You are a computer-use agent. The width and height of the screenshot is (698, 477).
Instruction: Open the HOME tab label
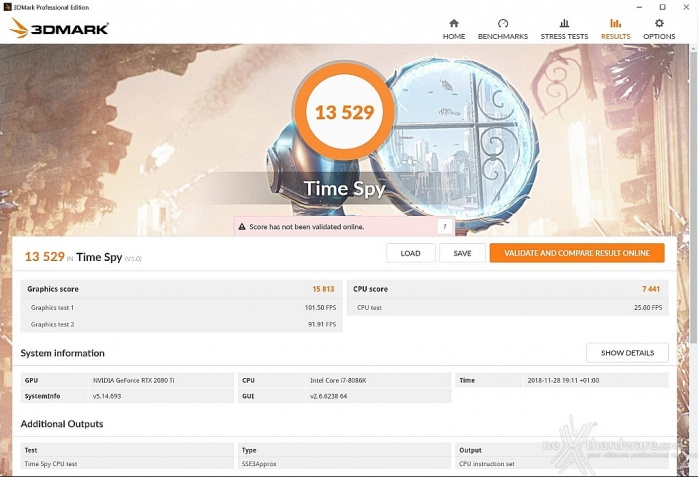click(x=454, y=36)
